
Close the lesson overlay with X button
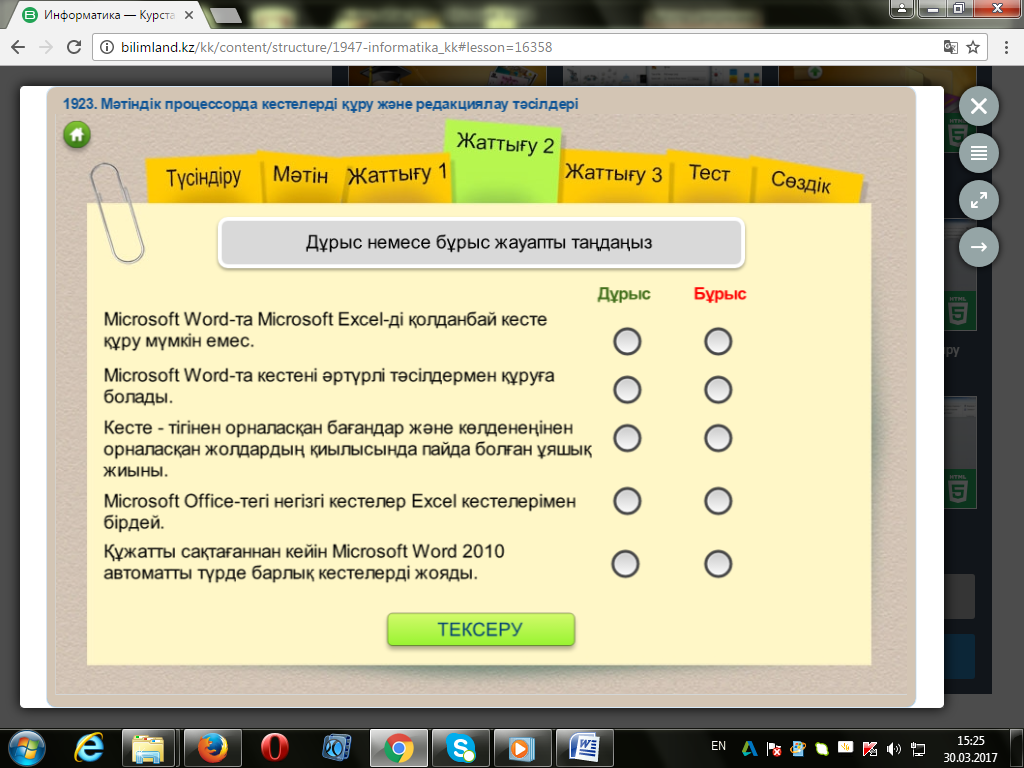(978, 106)
